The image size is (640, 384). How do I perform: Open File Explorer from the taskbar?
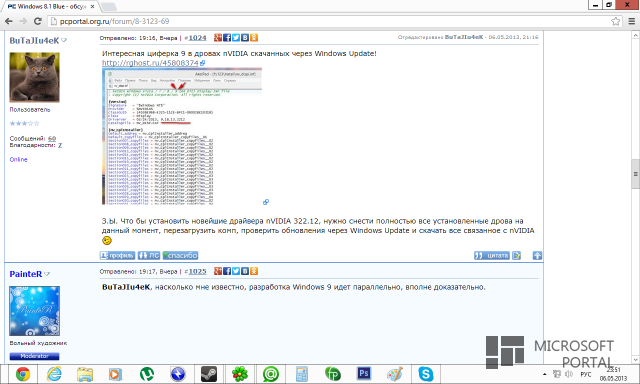(85, 374)
